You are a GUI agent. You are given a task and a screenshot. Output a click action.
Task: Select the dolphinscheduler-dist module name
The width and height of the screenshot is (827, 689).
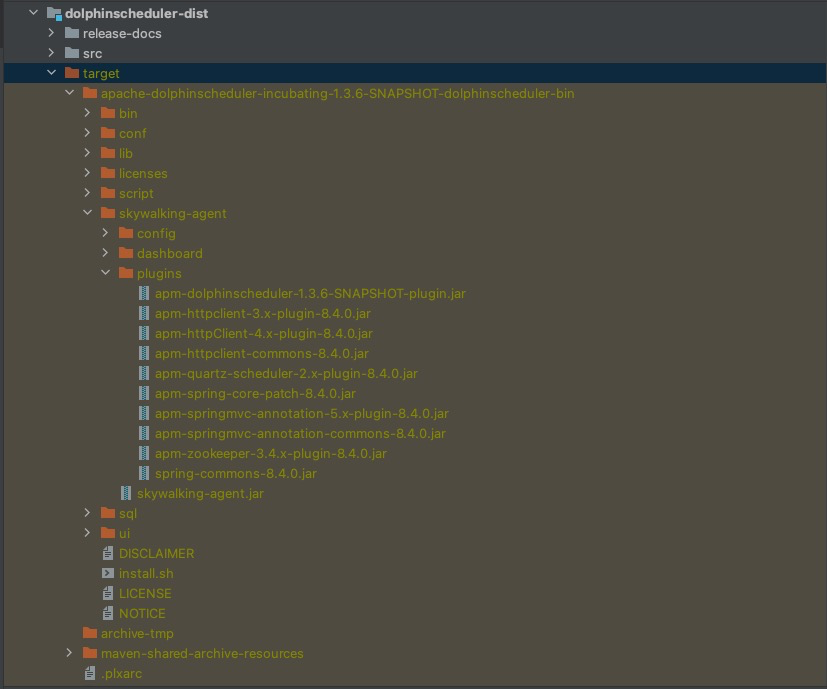coord(136,13)
